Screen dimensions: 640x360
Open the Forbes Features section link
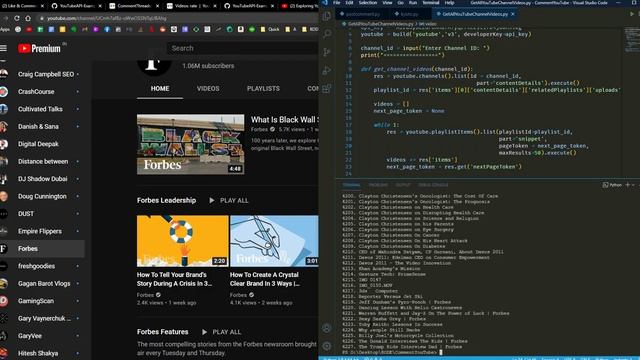tap(162, 332)
